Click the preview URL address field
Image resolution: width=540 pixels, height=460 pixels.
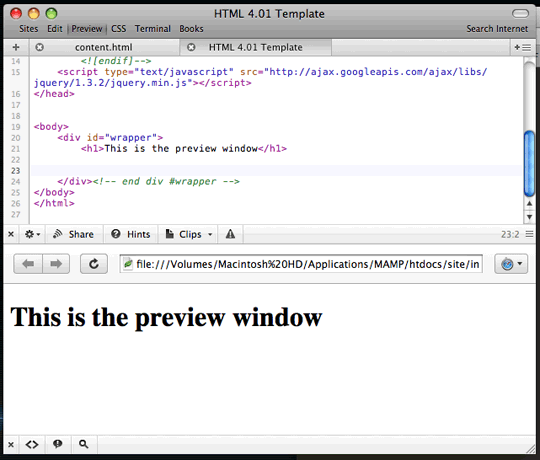301,264
